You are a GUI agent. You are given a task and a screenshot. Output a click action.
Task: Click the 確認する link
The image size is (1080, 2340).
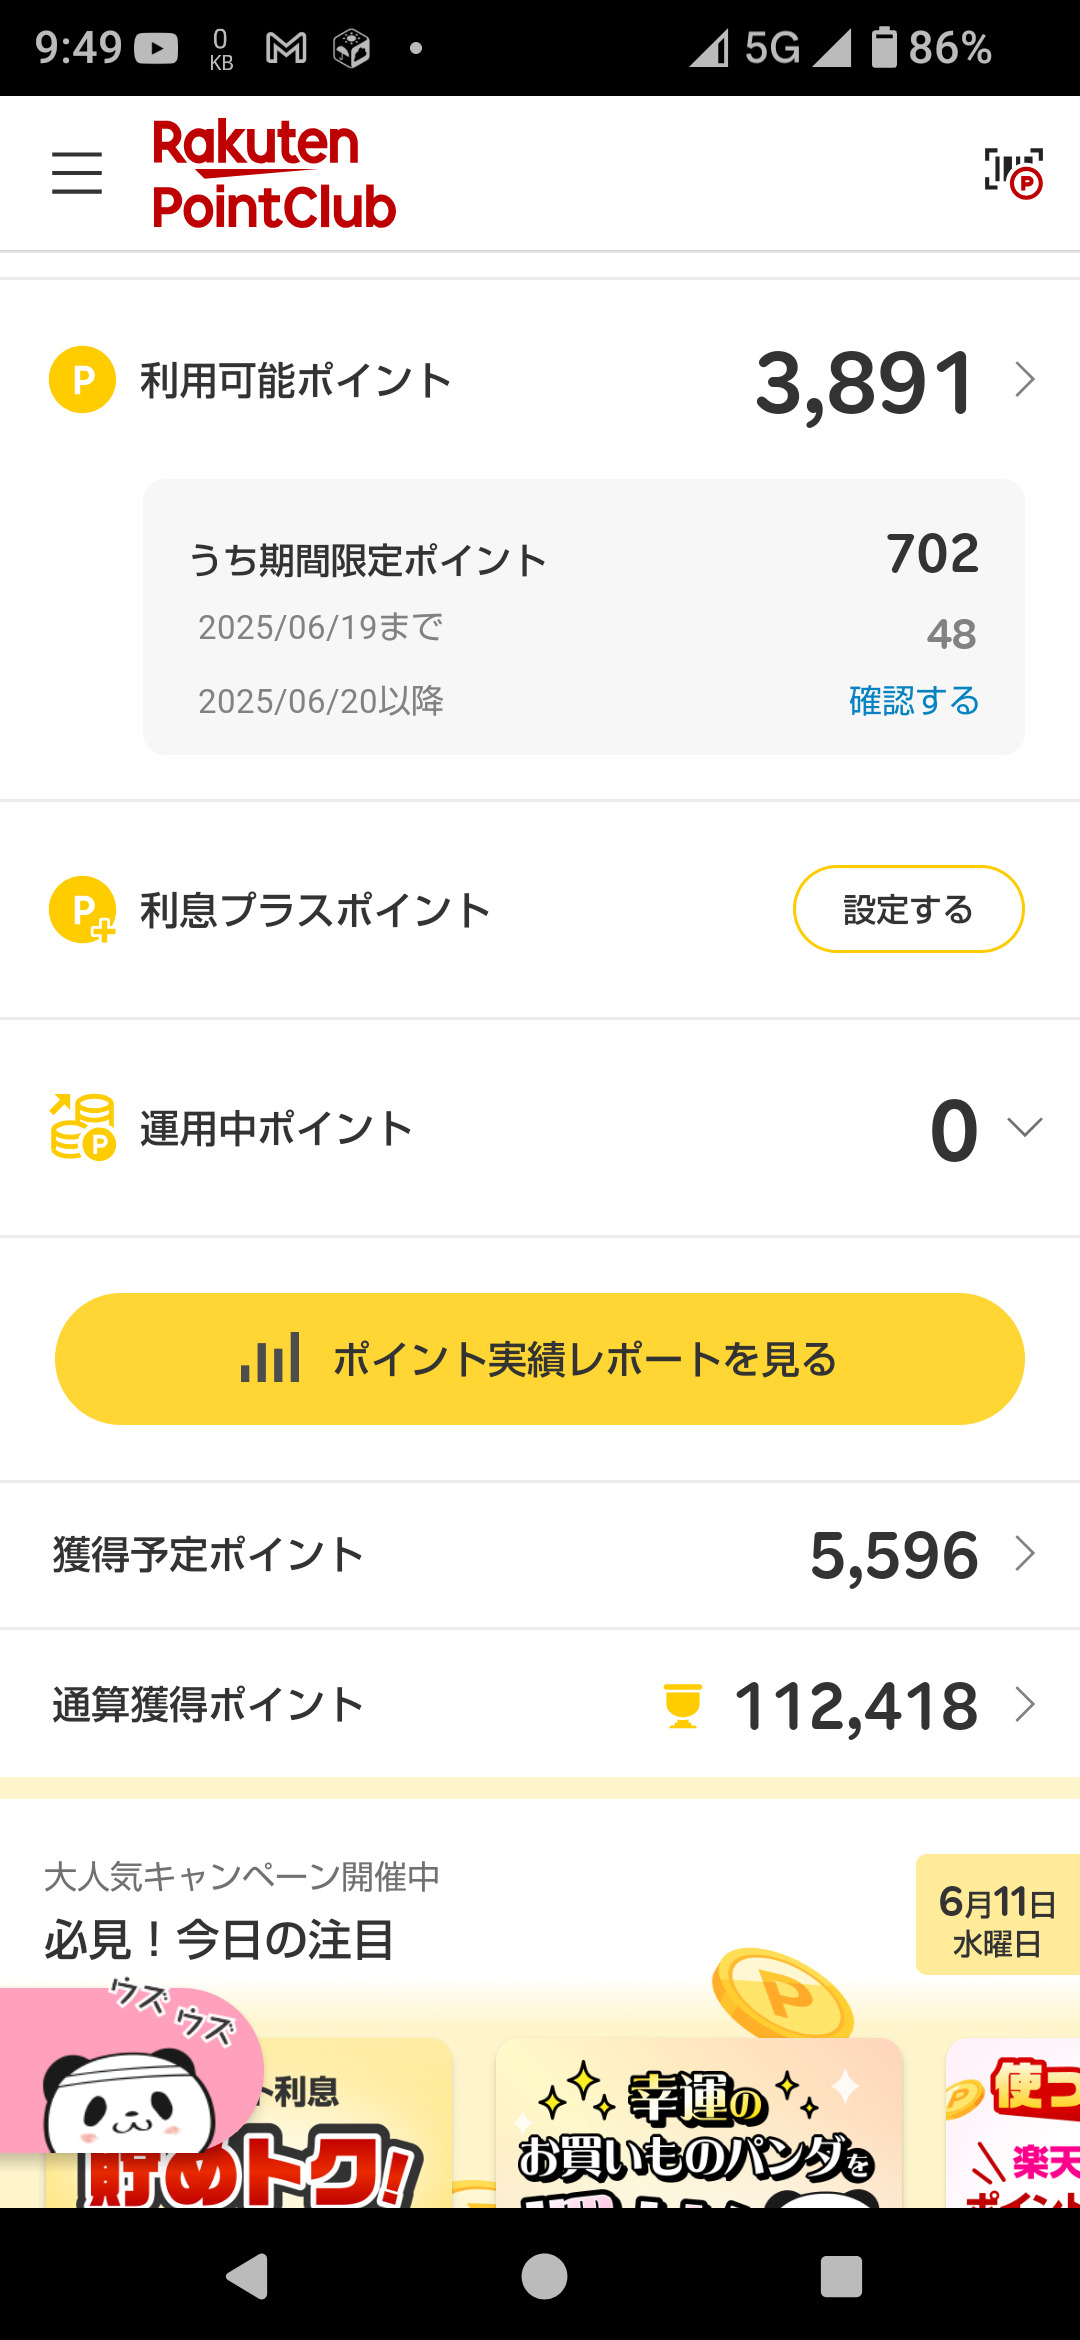coord(913,701)
